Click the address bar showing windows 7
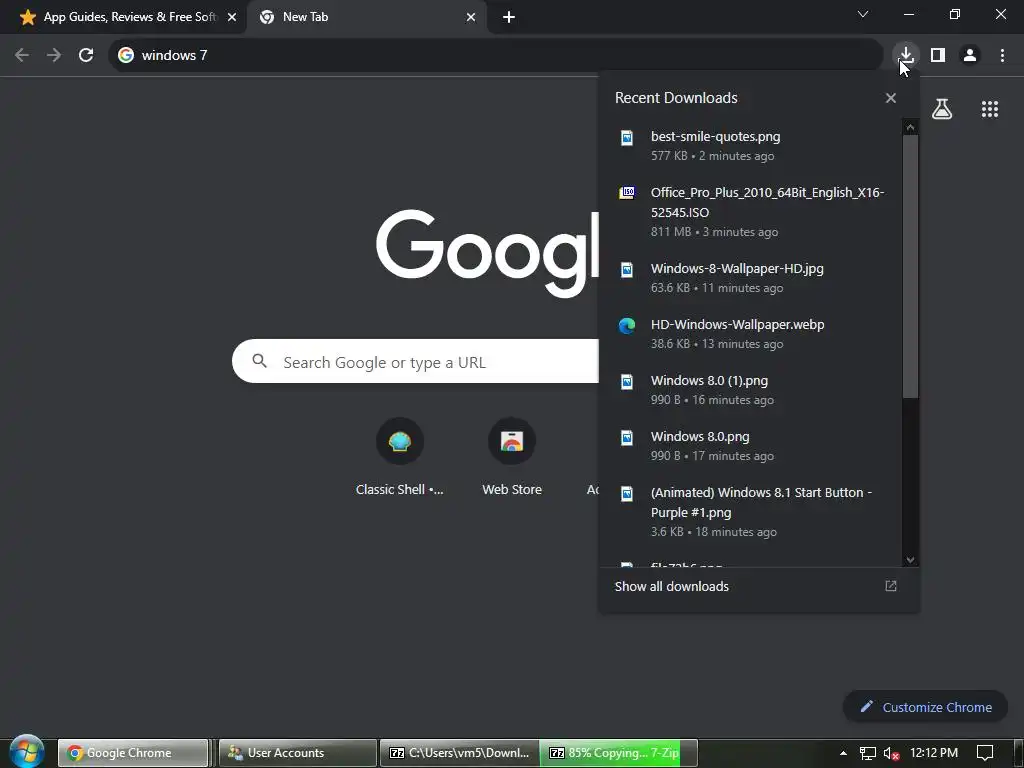 [496, 55]
